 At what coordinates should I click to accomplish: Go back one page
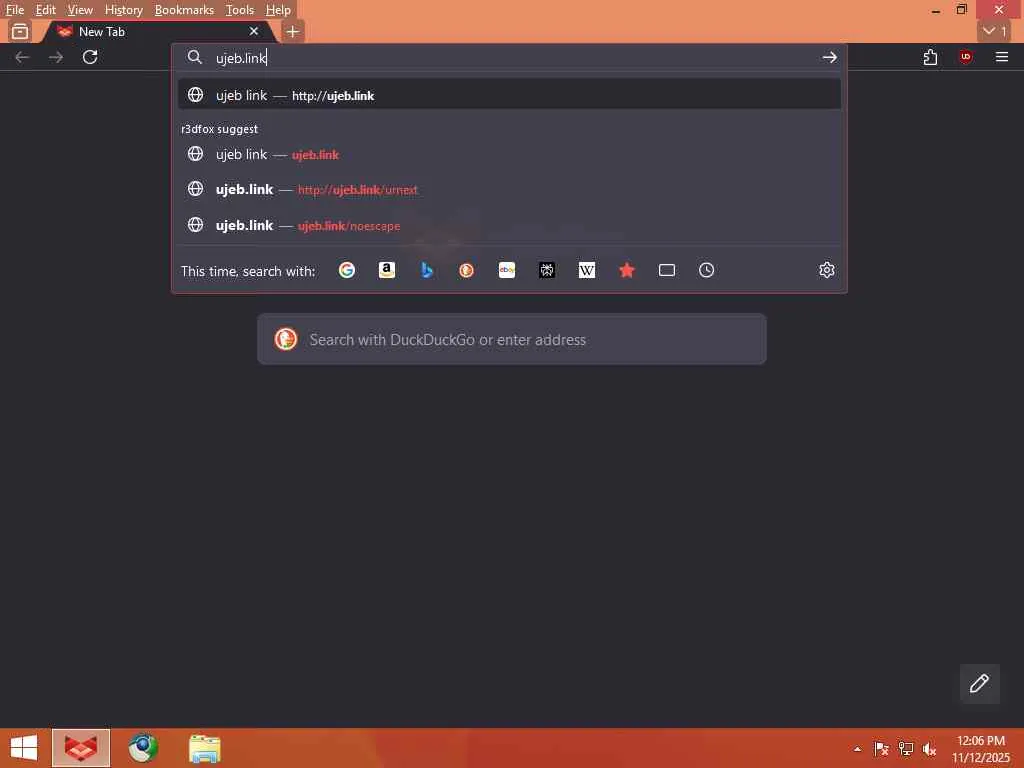coord(22,57)
